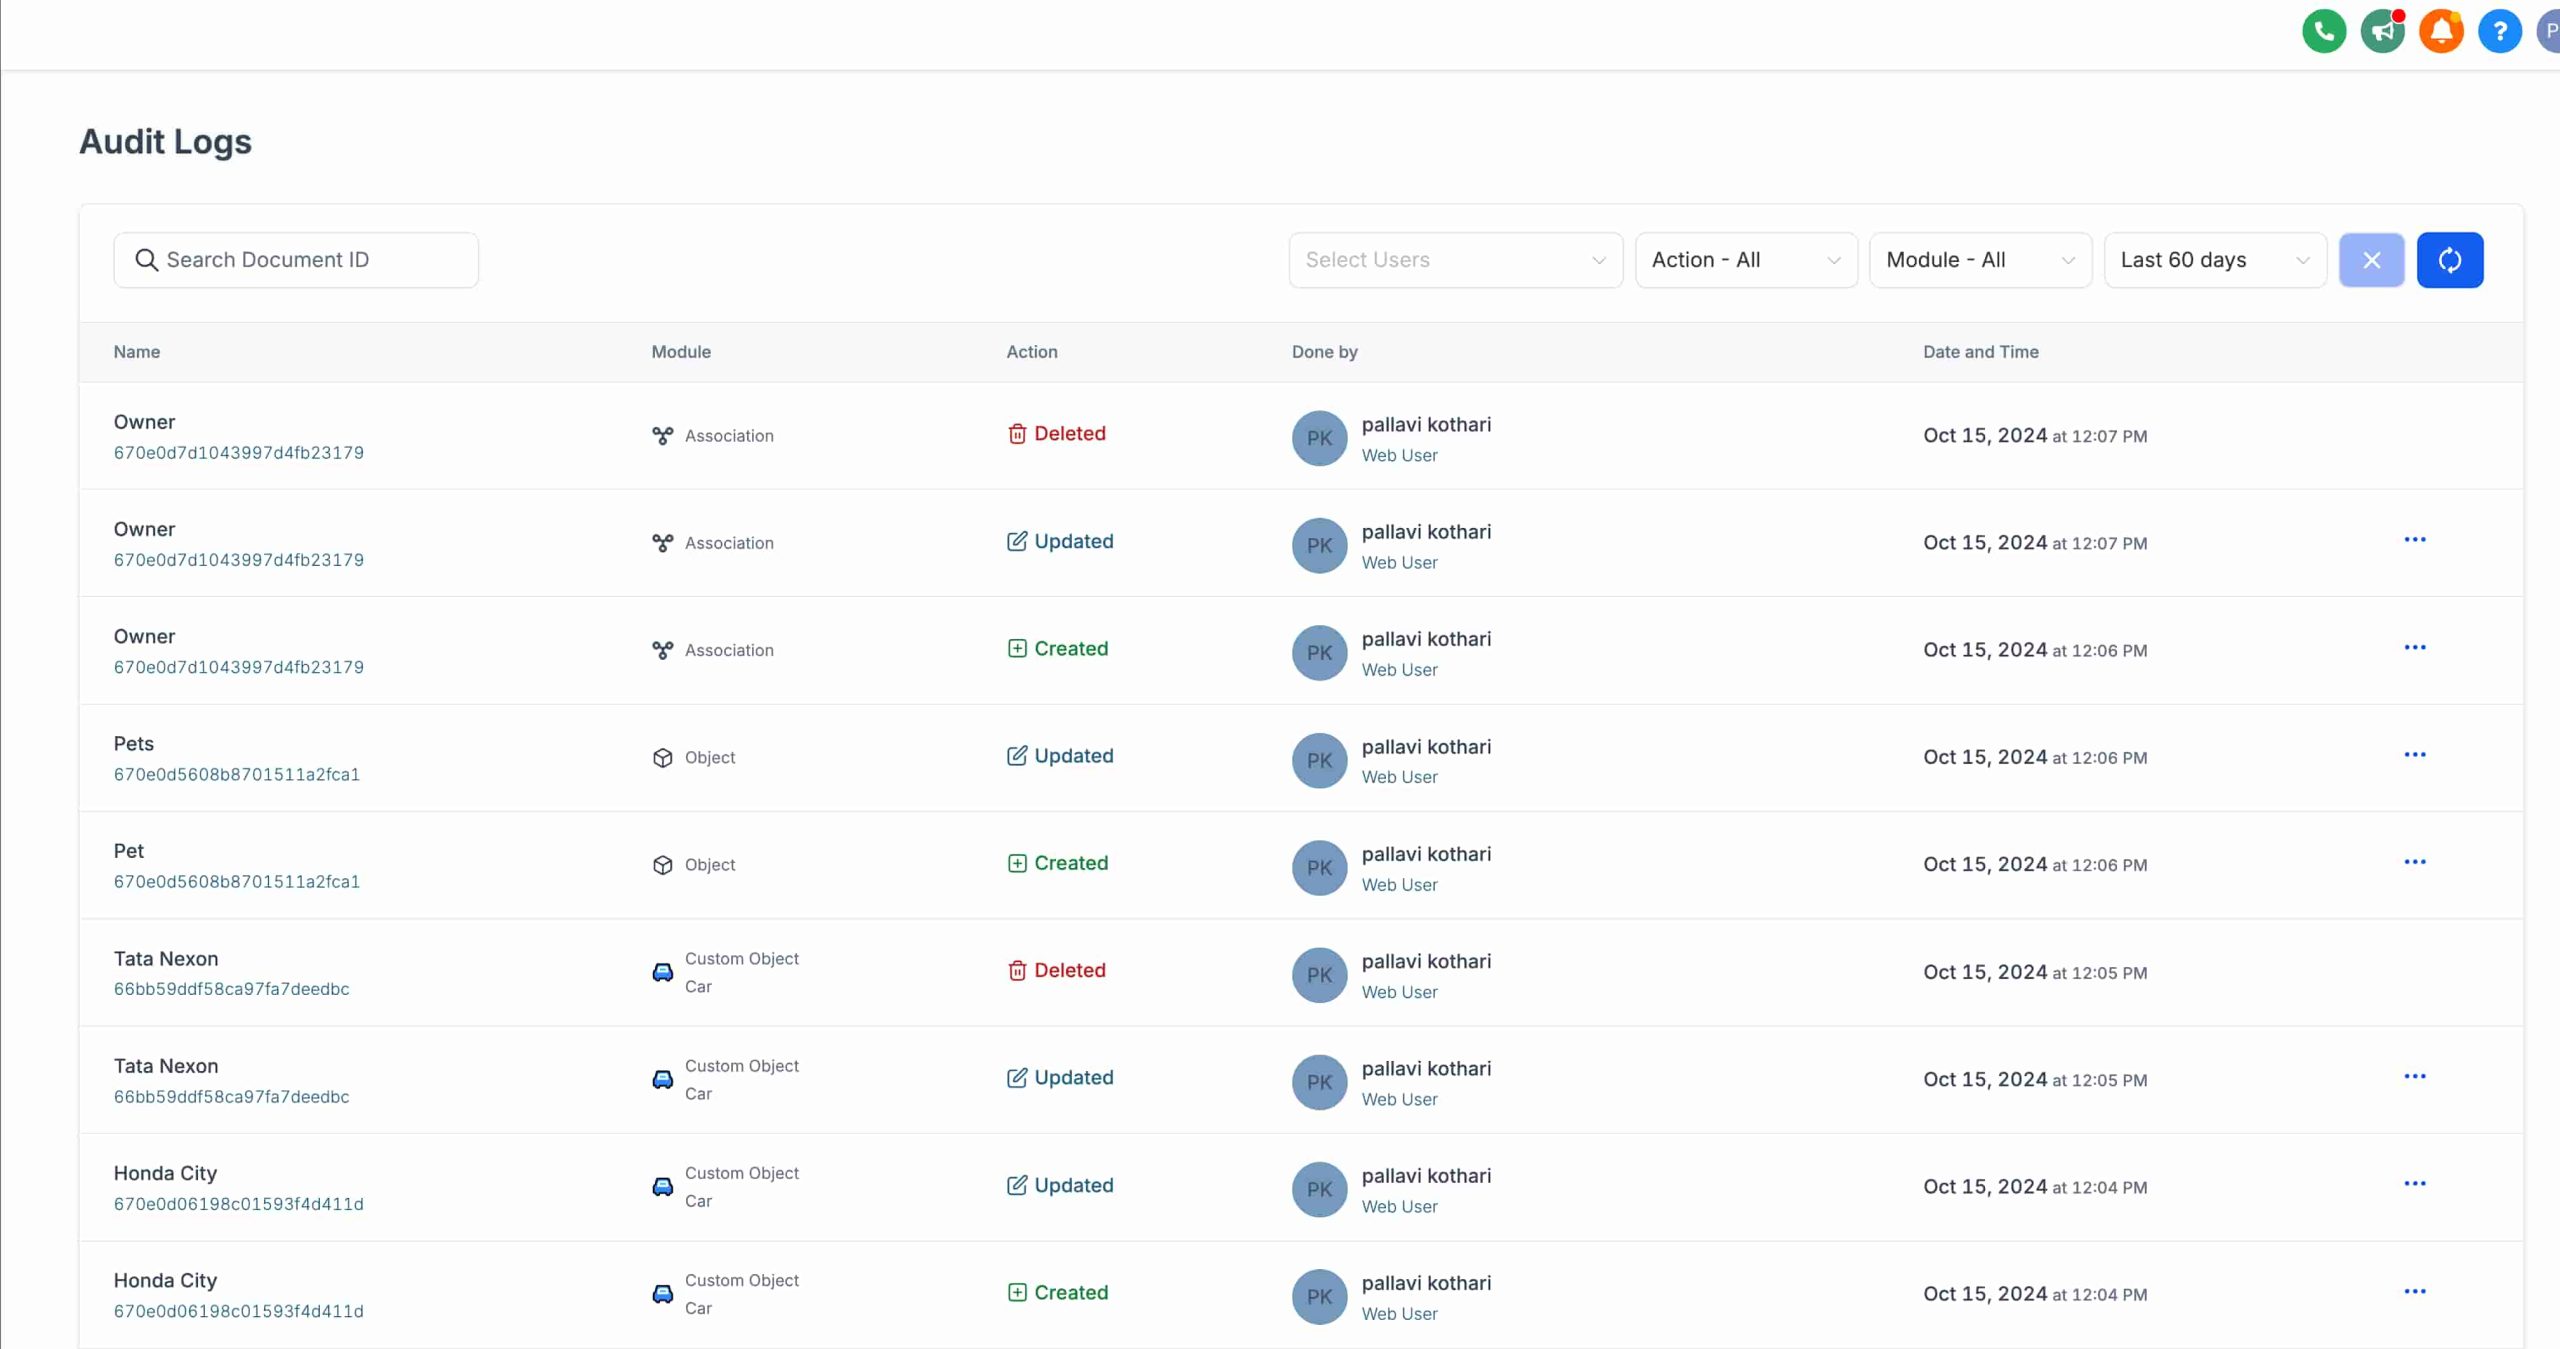
Task: Click the Search Document ID field
Action: (296, 259)
